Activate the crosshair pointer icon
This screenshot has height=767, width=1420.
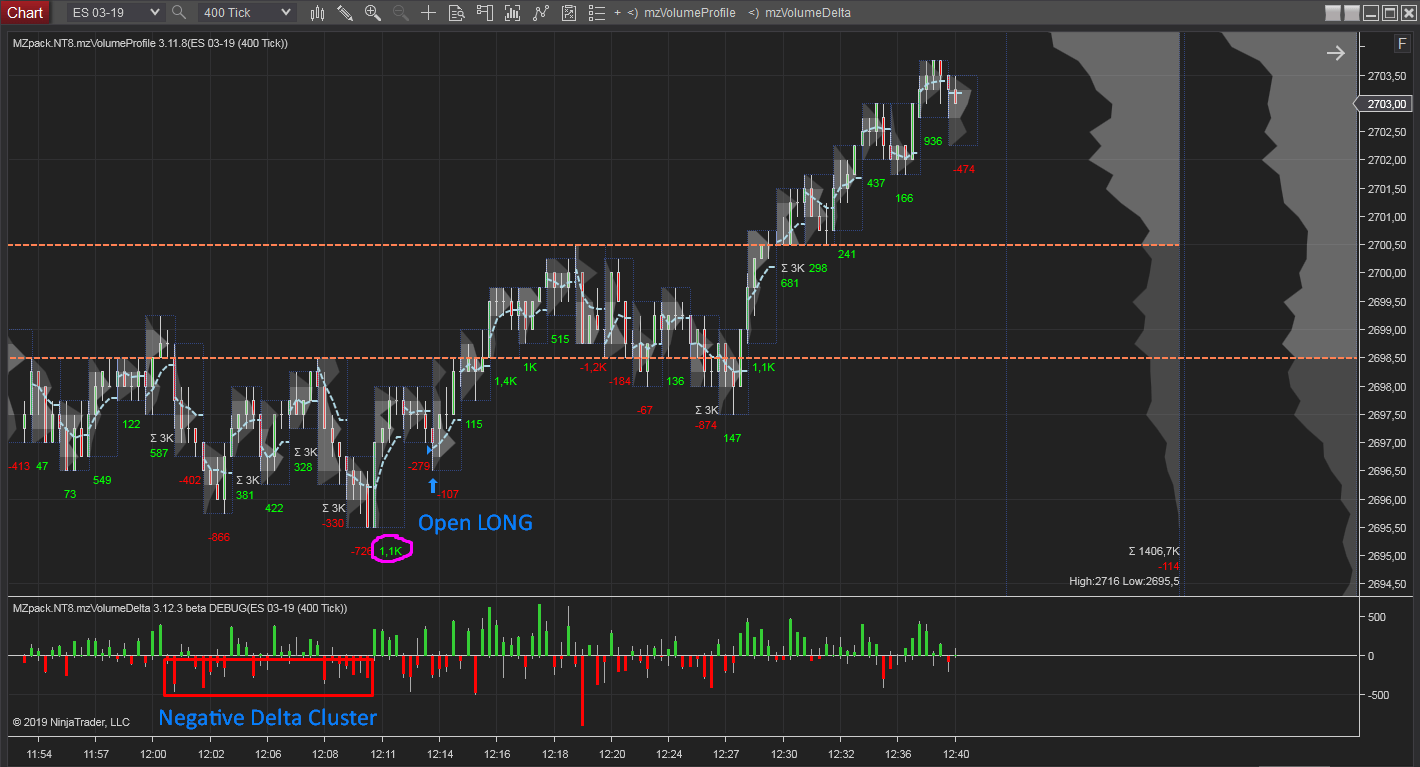(x=428, y=13)
